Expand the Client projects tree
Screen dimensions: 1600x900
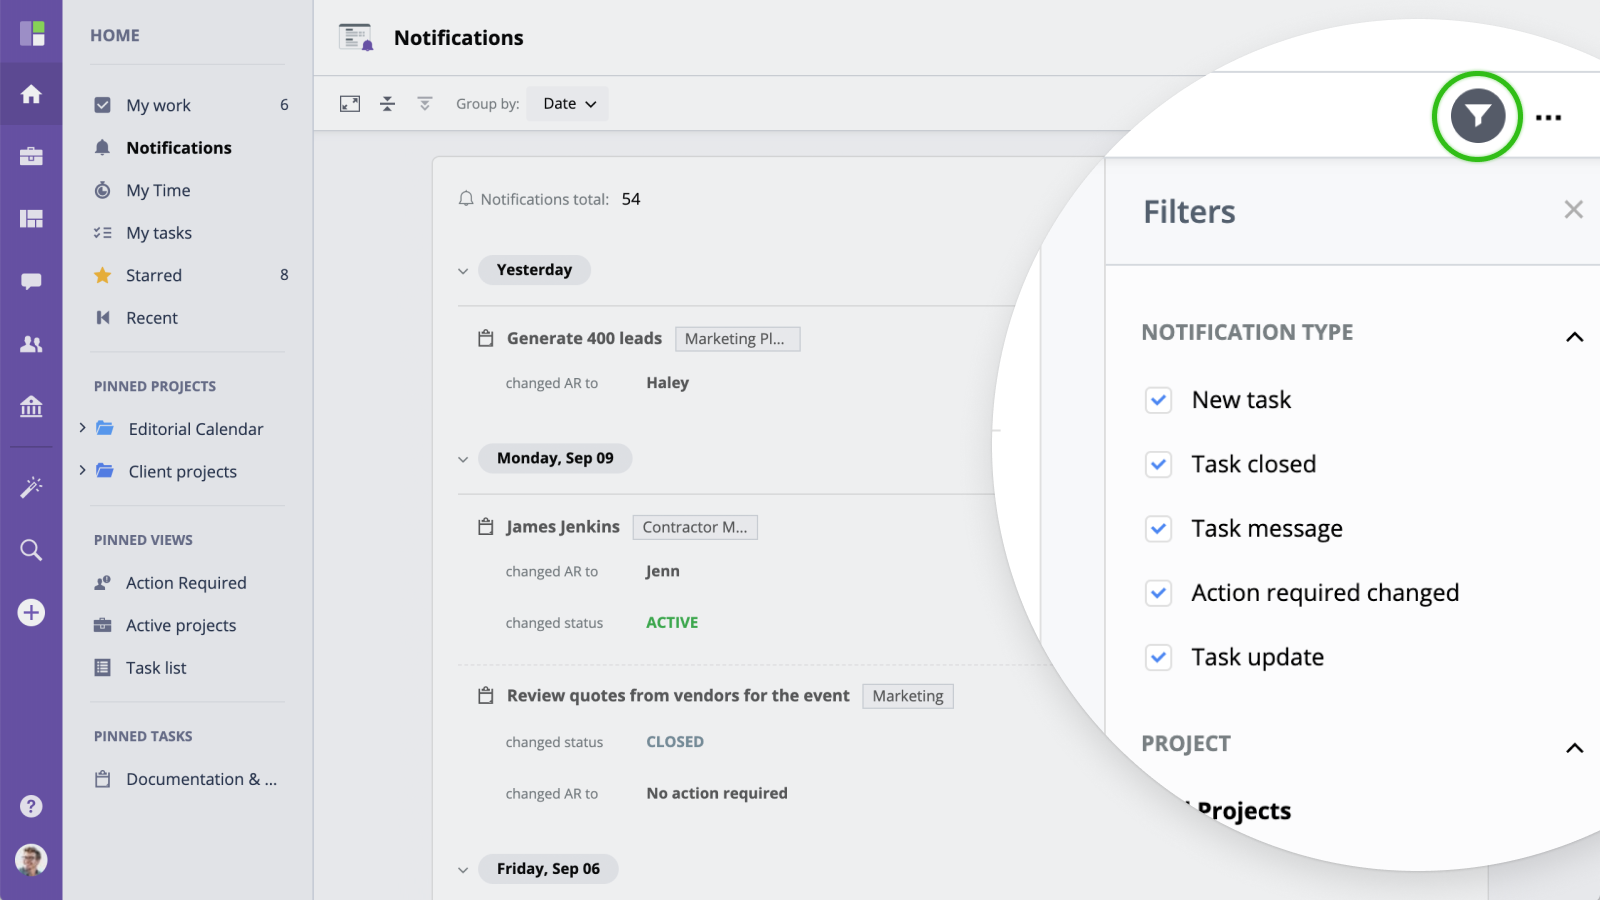[82, 470]
